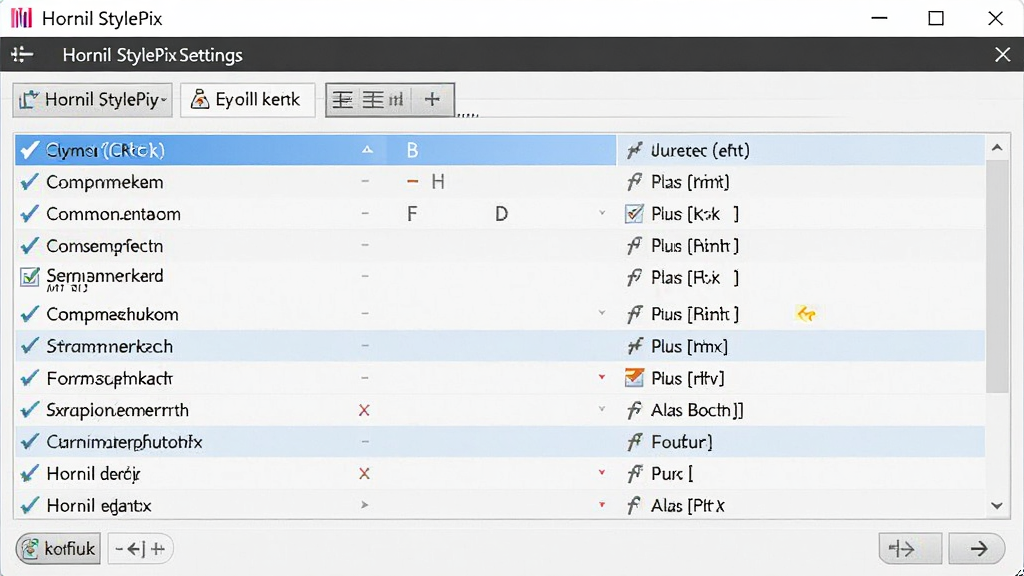
Task: Select the H value in Compnmekem row
Action: click(438, 182)
